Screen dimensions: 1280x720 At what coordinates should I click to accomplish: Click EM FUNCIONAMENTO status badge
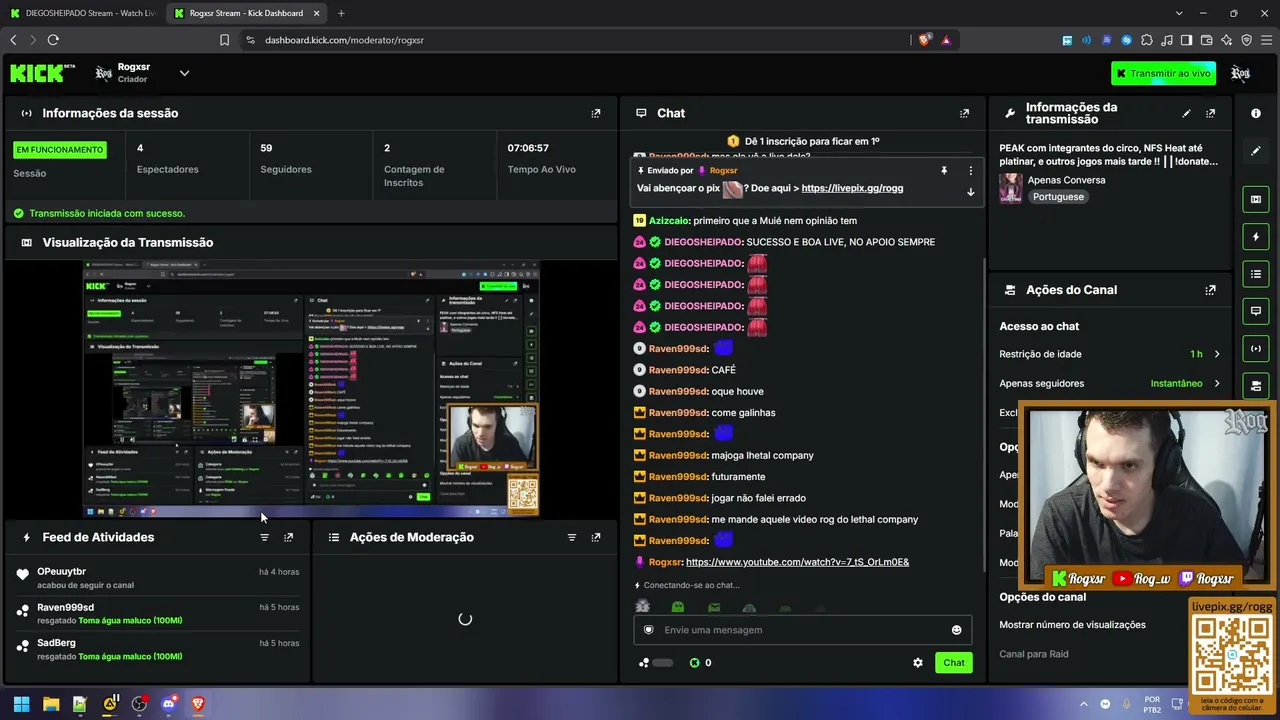pos(60,150)
